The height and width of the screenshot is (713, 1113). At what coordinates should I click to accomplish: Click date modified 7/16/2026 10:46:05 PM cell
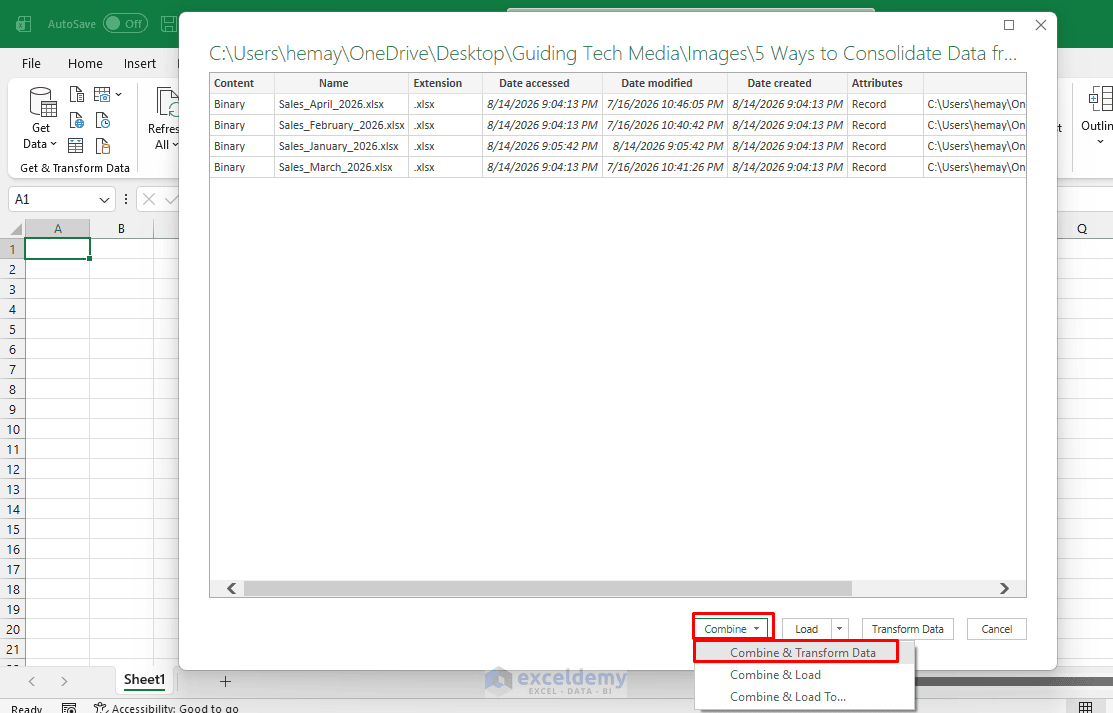tap(665, 104)
